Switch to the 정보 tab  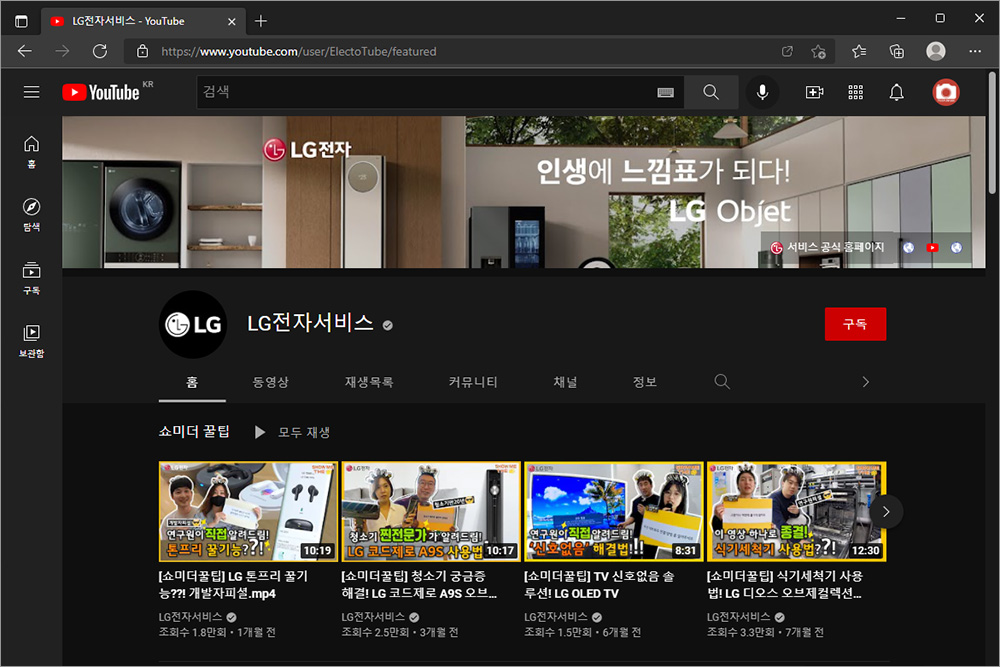644,382
